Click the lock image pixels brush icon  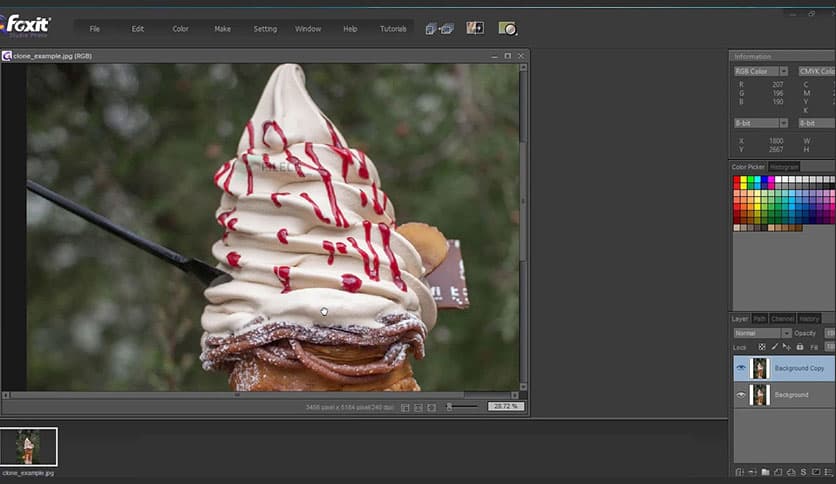click(777, 347)
